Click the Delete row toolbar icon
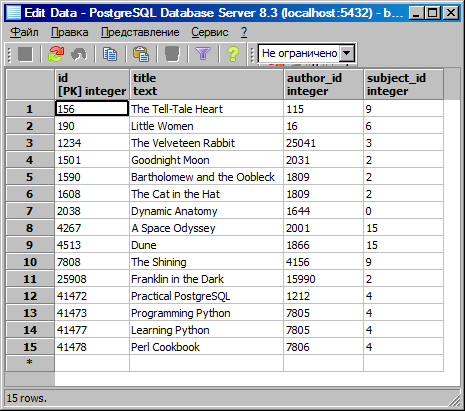The height and width of the screenshot is (411, 465). pos(172,54)
